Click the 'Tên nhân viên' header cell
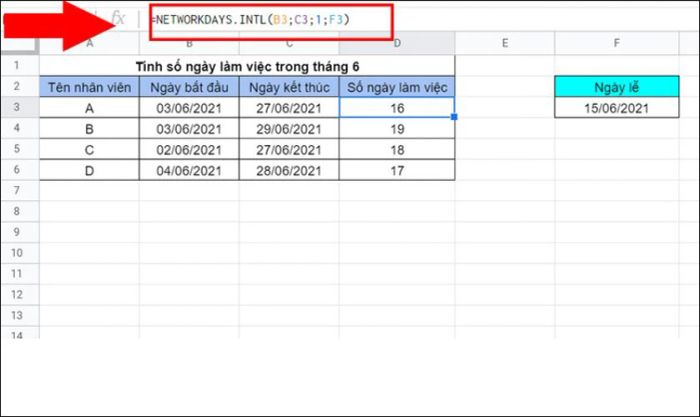The image size is (700, 417). [x=89, y=87]
